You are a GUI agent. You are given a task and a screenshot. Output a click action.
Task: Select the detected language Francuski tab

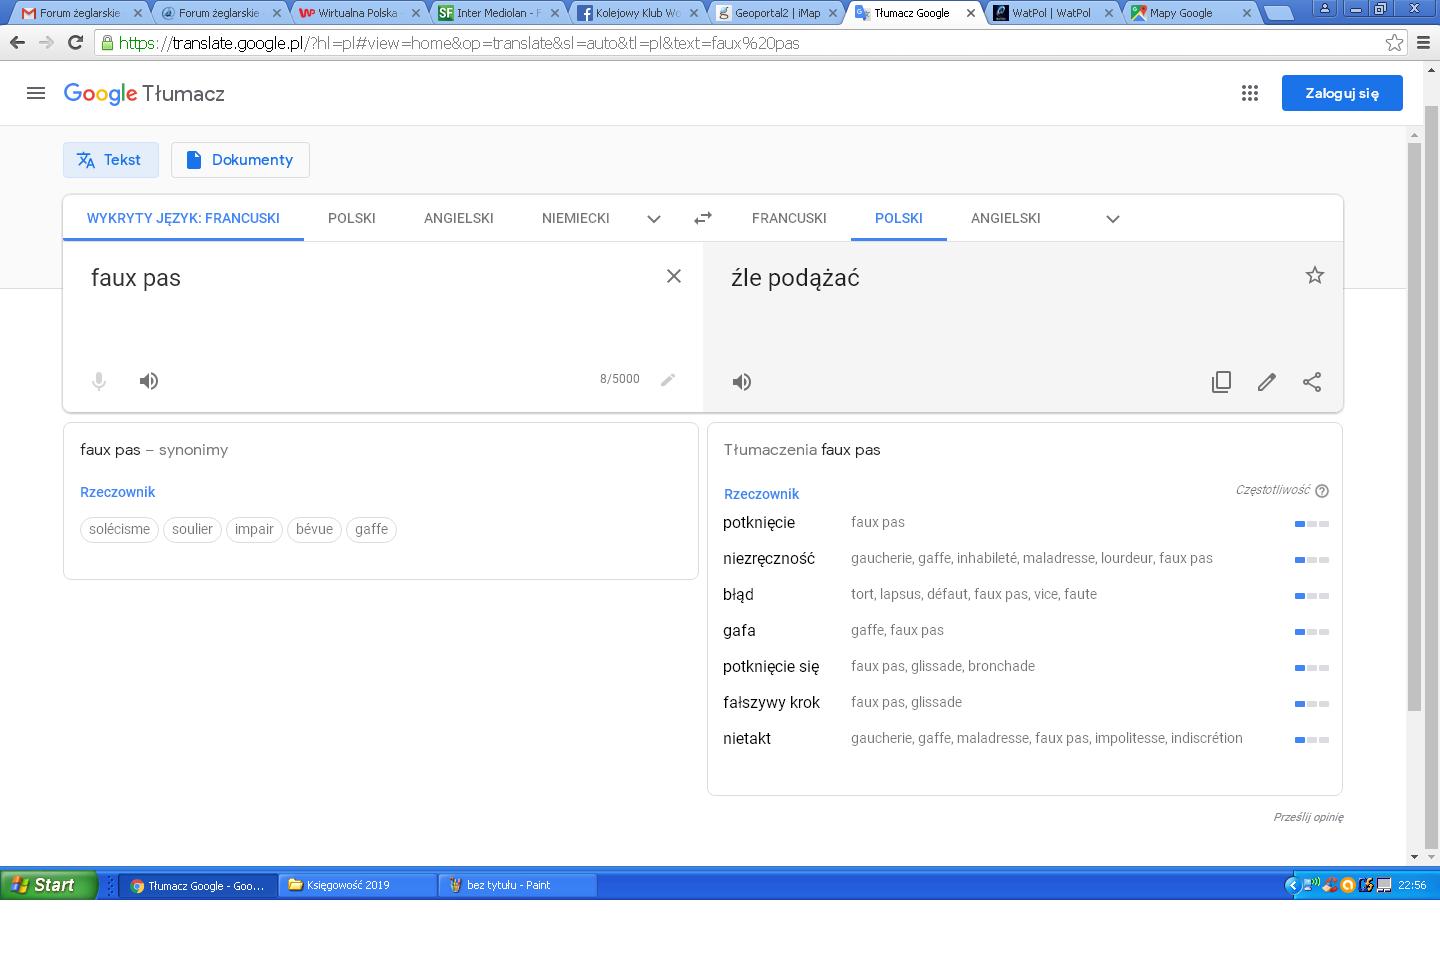coord(183,218)
